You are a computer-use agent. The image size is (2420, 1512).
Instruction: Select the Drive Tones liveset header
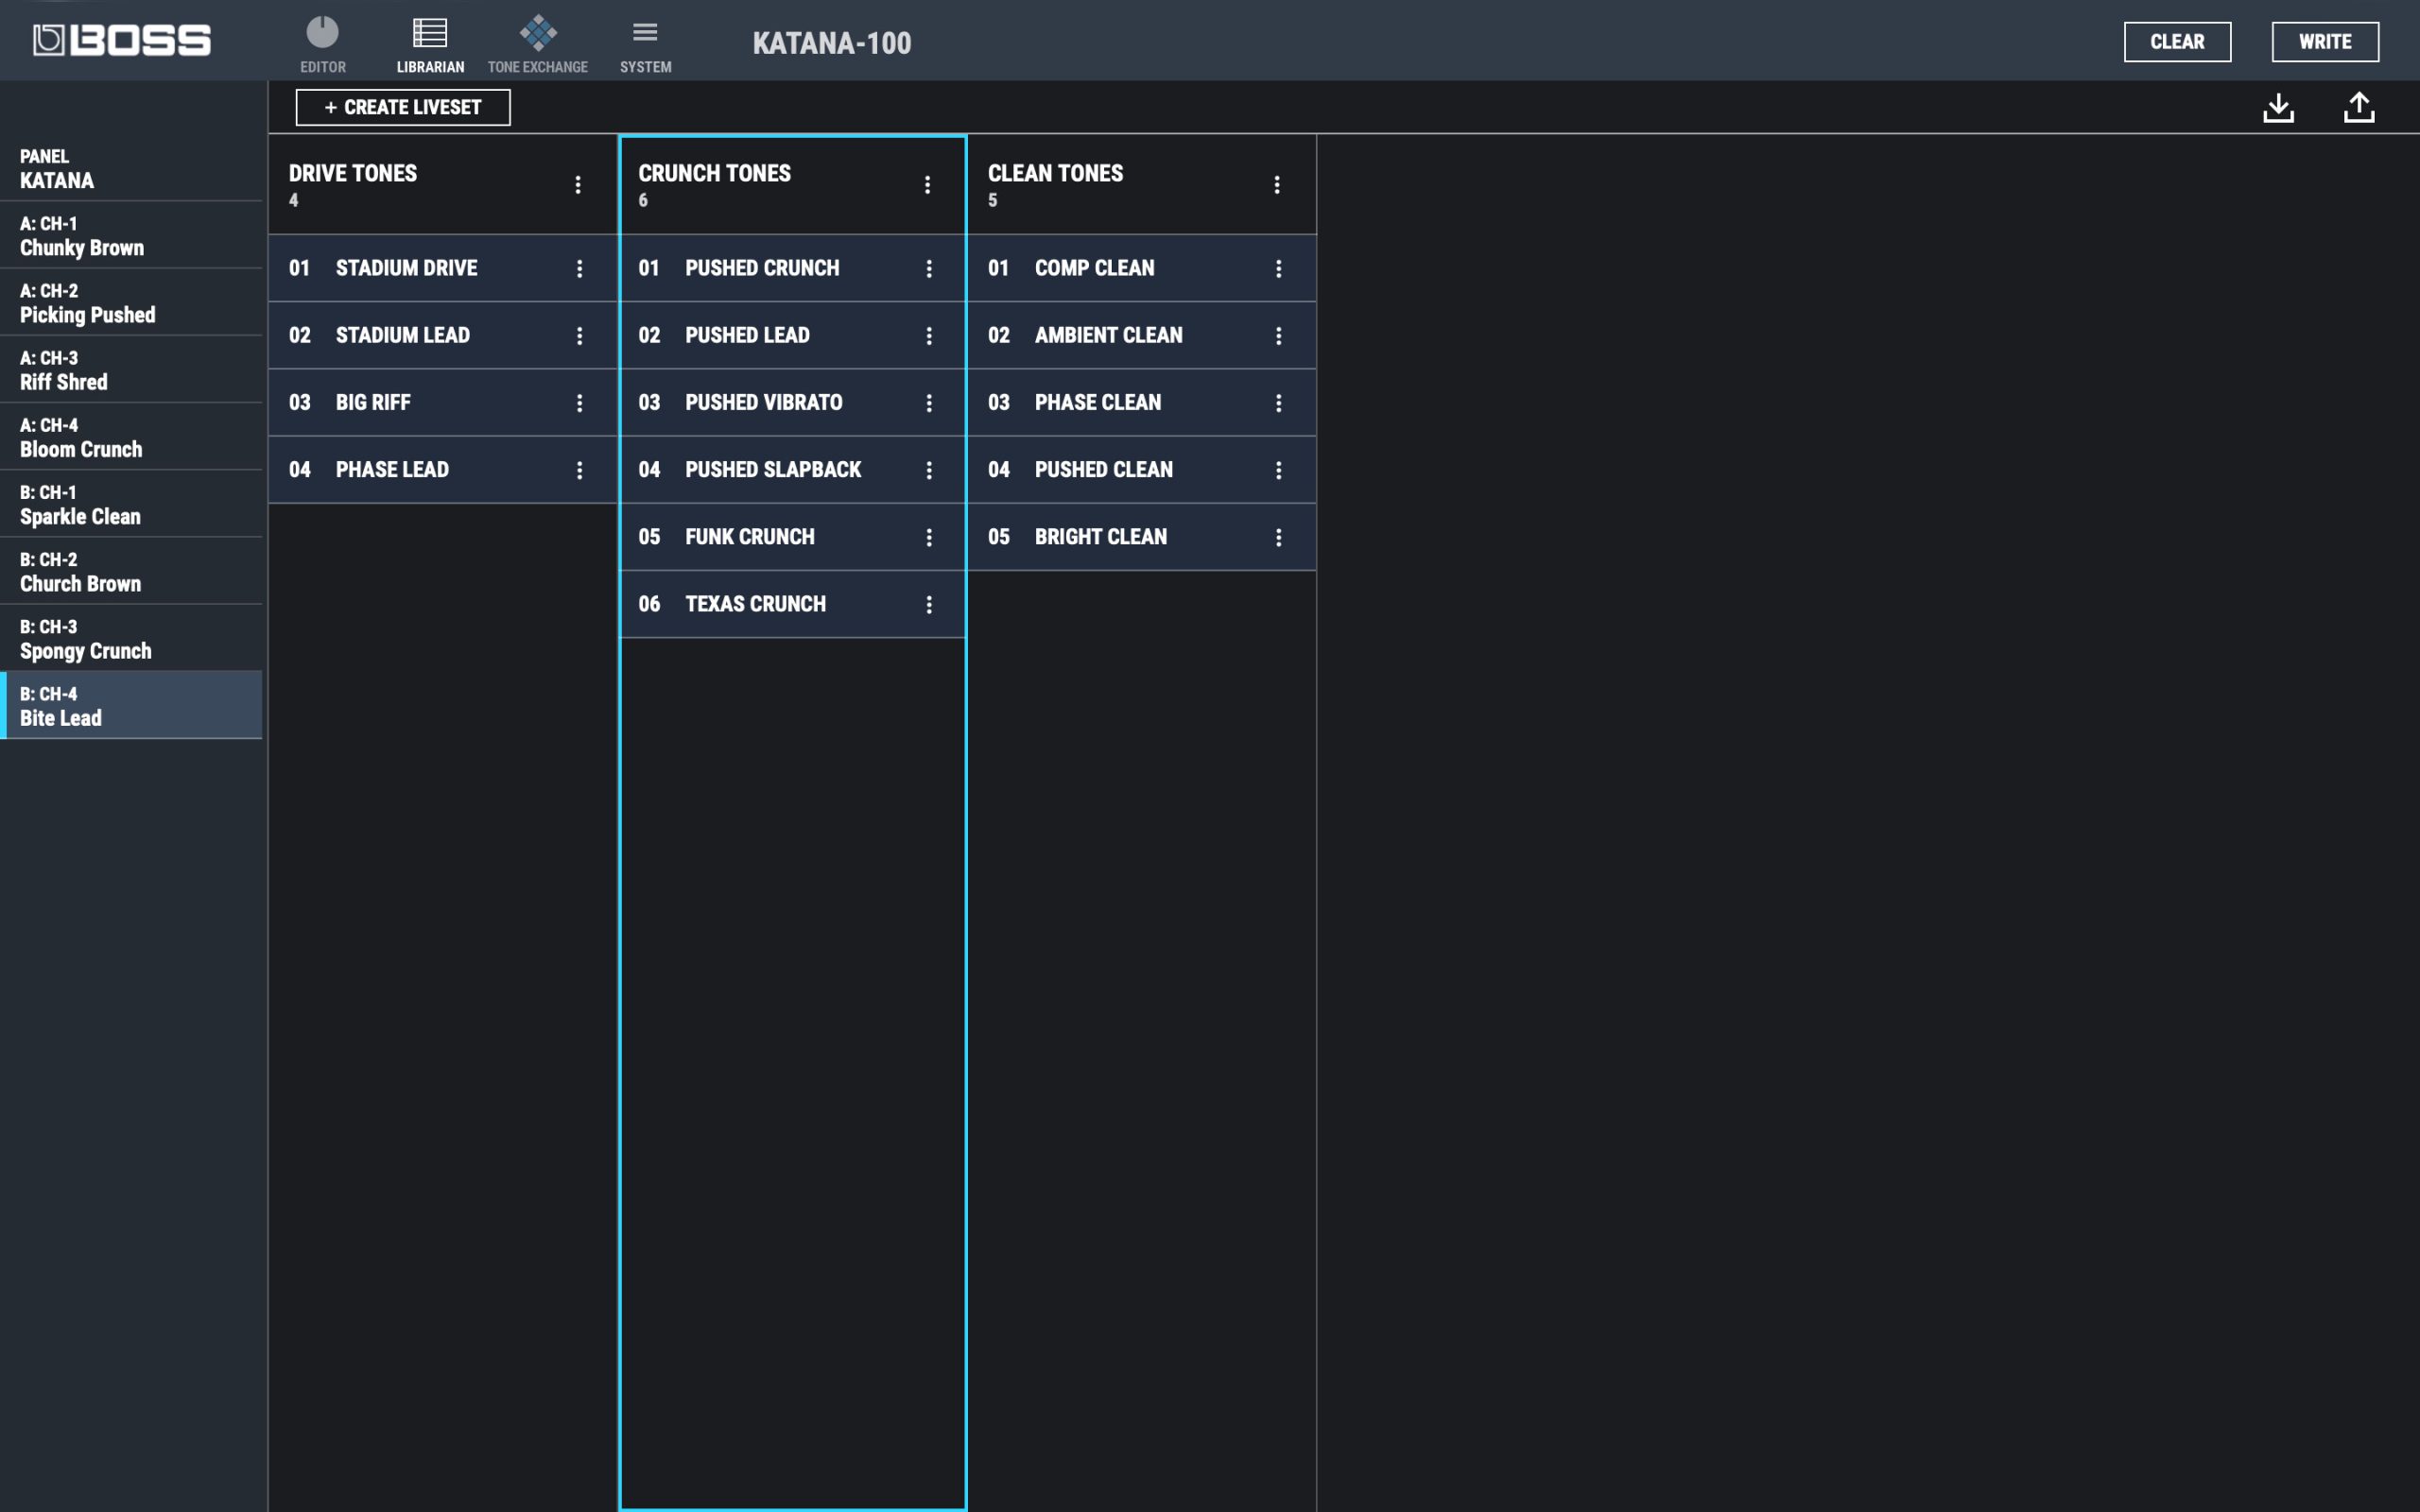[x=443, y=185]
